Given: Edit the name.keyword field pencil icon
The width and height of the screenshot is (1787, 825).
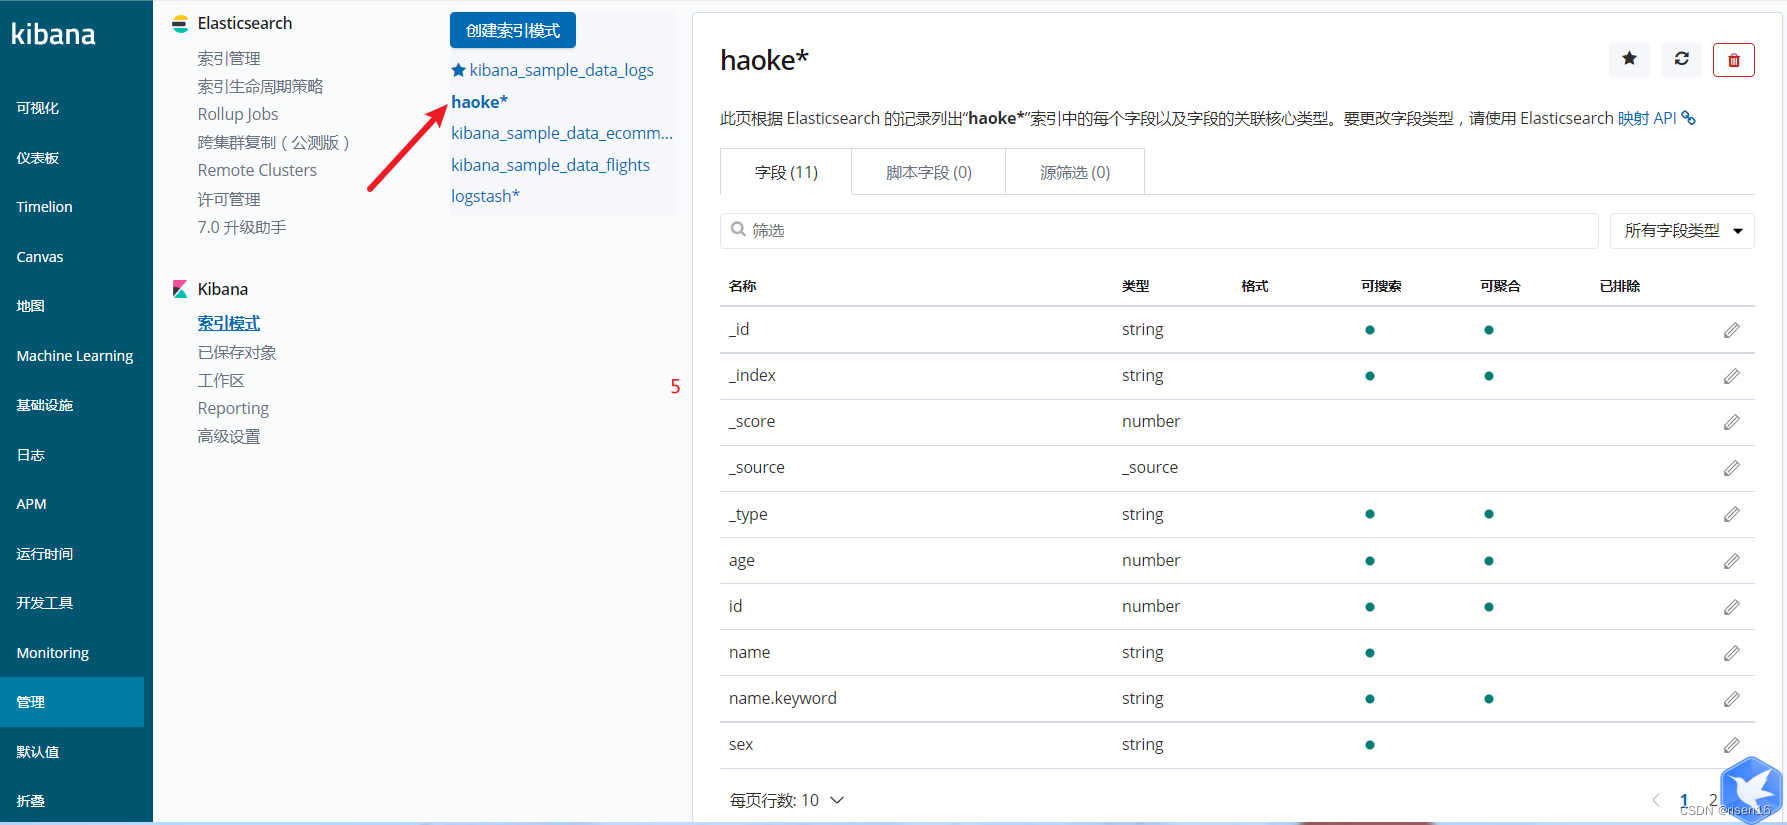Looking at the screenshot, I should tap(1732, 699).
